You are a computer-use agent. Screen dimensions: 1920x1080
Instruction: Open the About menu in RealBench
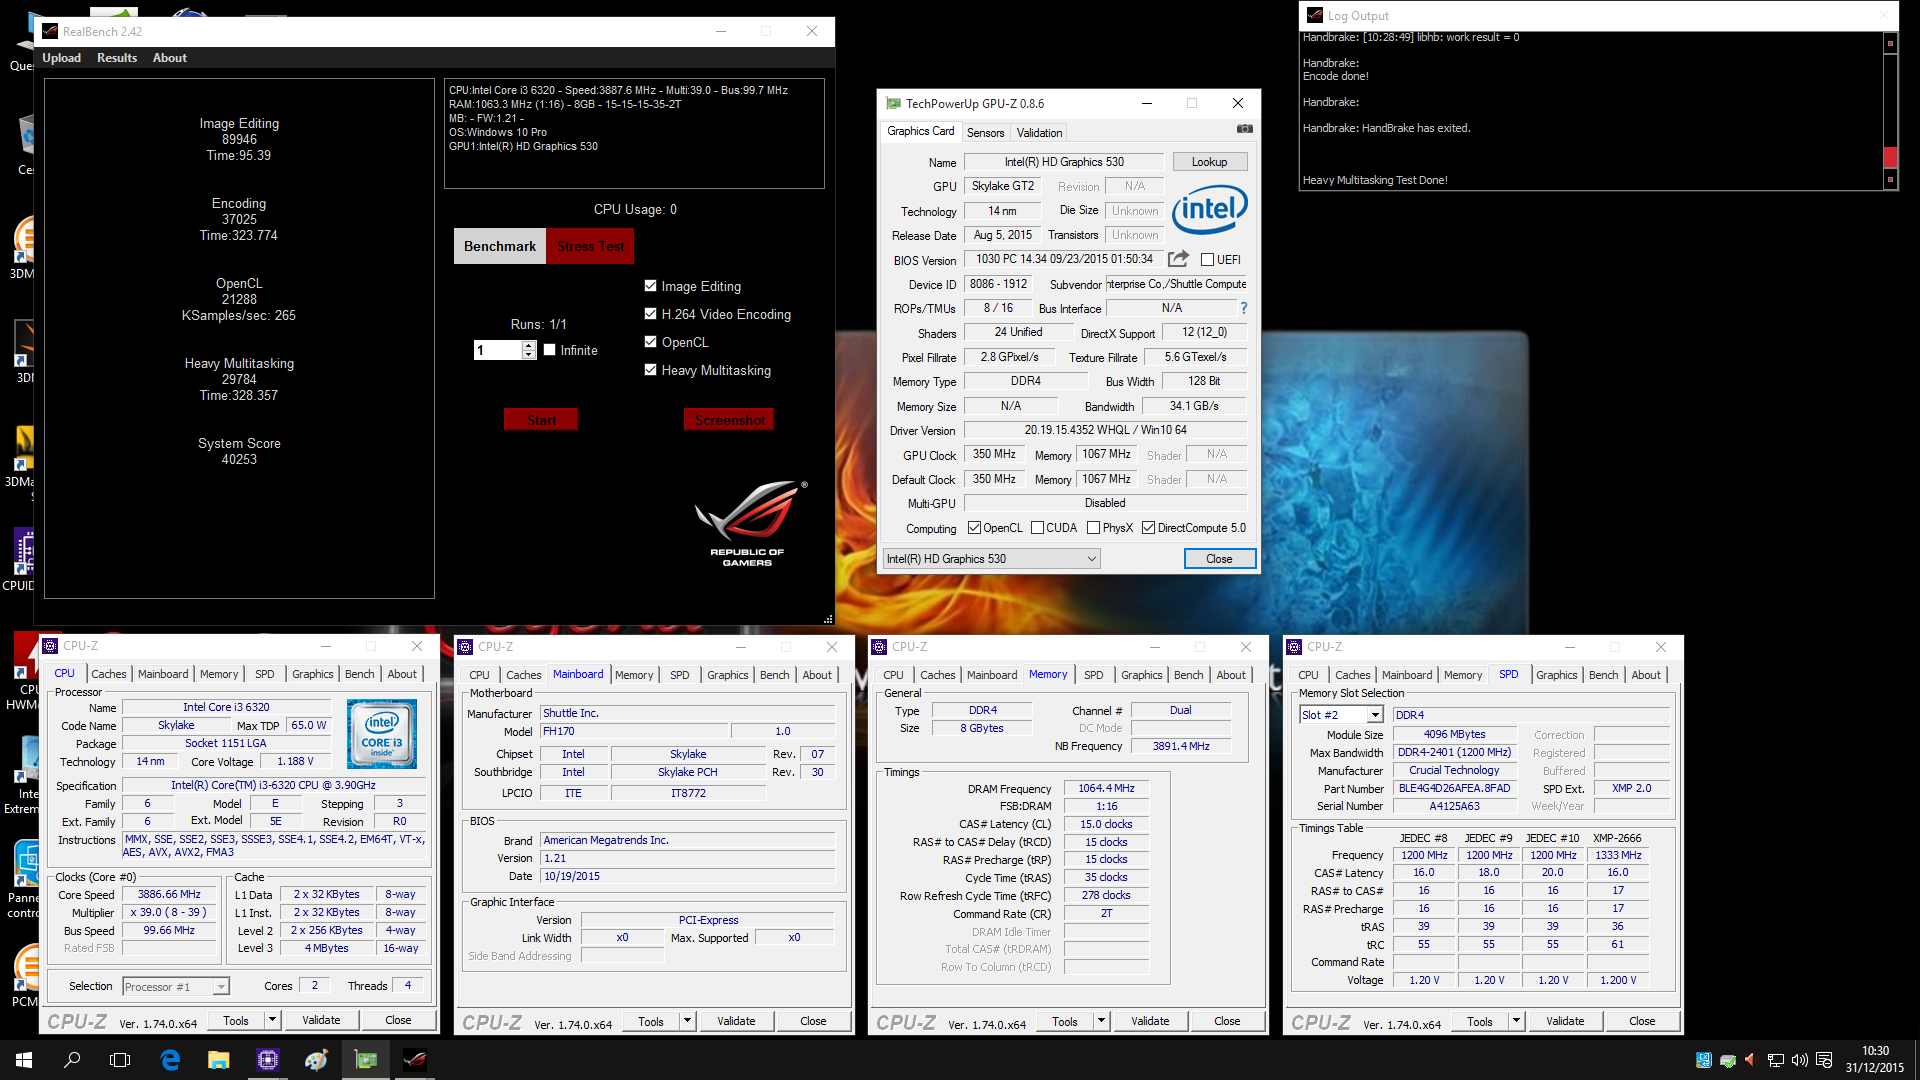pyautogui.click(x=170, y=58)
